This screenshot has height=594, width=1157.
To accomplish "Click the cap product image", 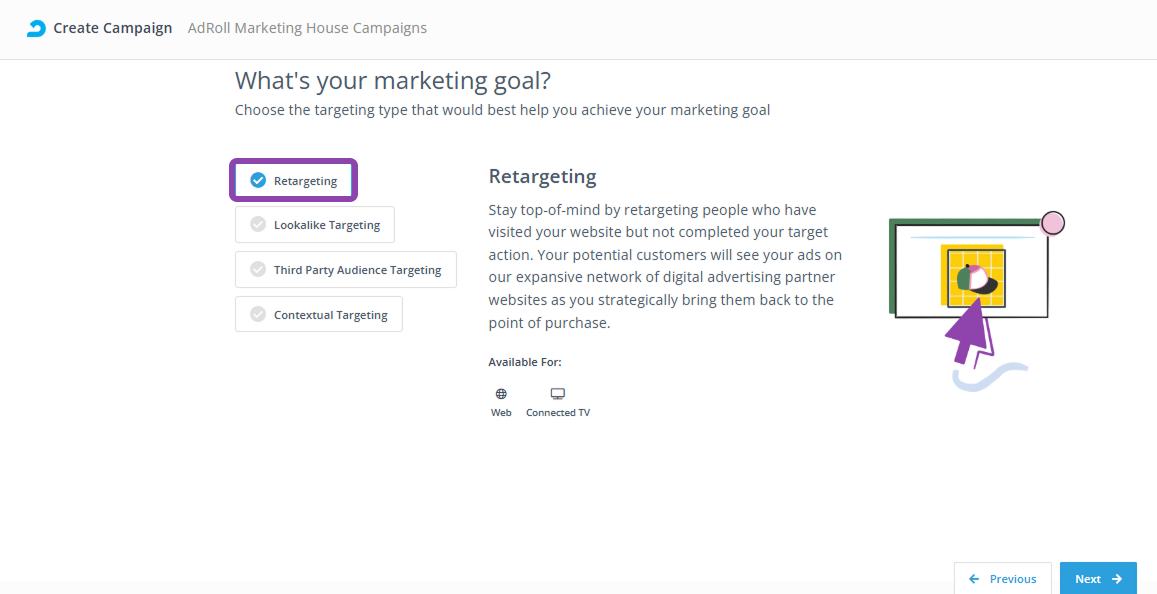I will [976, 279].
